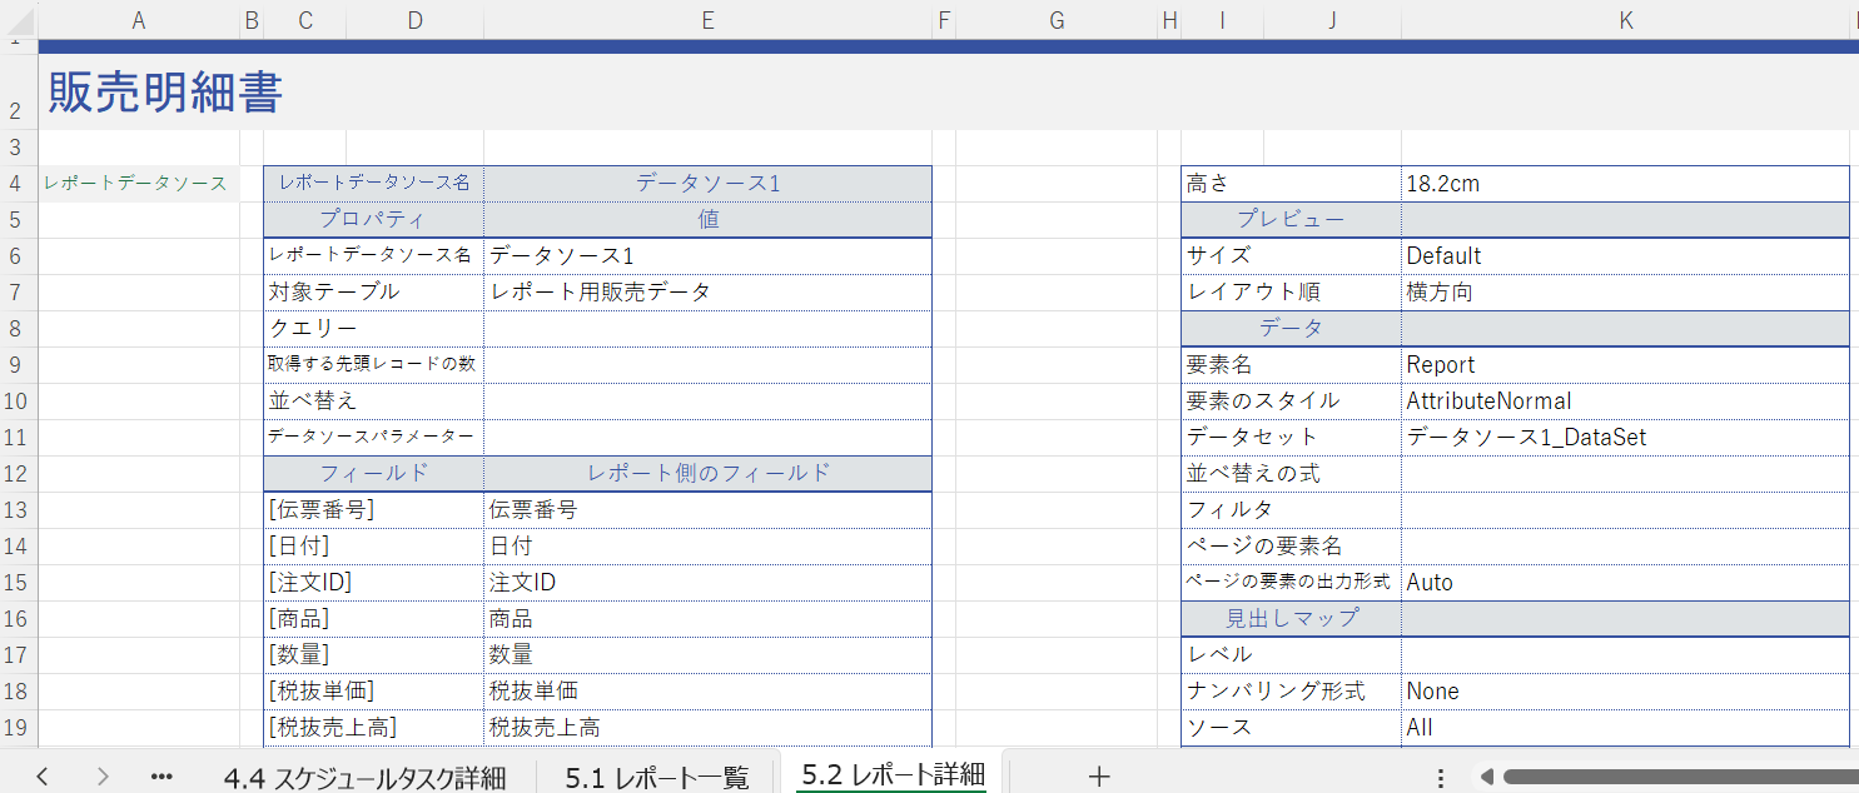Click the tab bar split handle dots
This screenshot has height=793, width=1859.
click(1440, 777)
